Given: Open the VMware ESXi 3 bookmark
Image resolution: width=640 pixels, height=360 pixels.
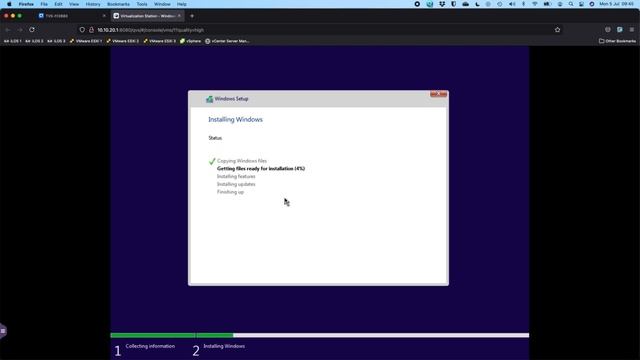Looking at the screenshot, I should [160, 41].
